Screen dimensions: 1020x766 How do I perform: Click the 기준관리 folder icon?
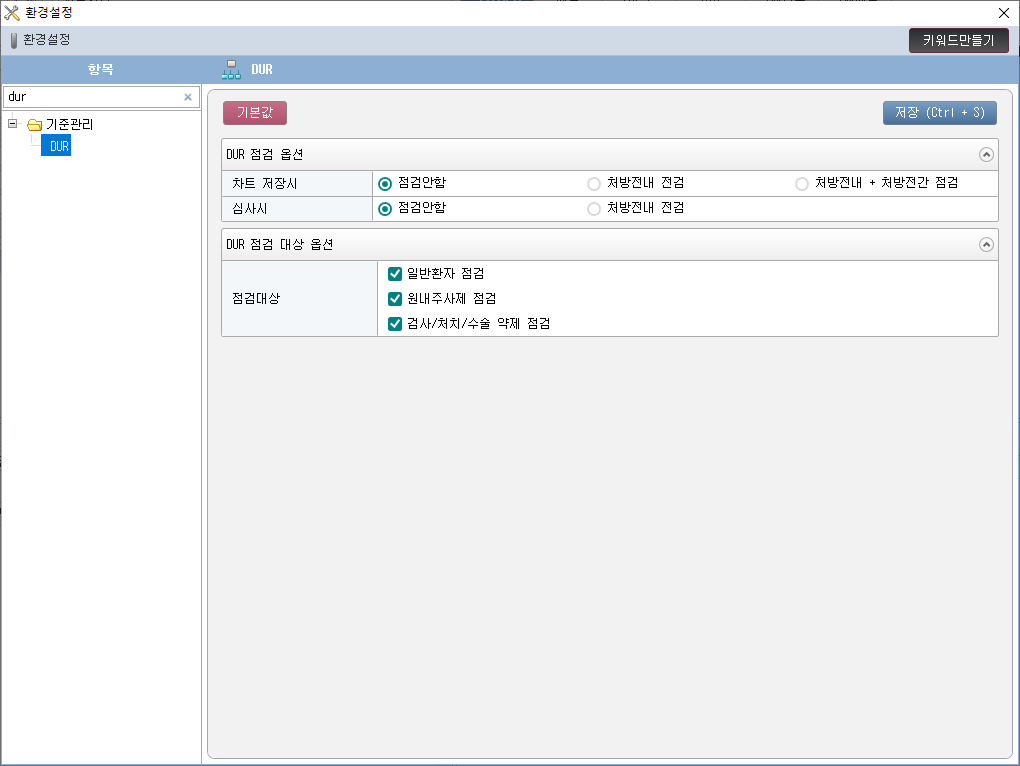[x=34, y=125]
